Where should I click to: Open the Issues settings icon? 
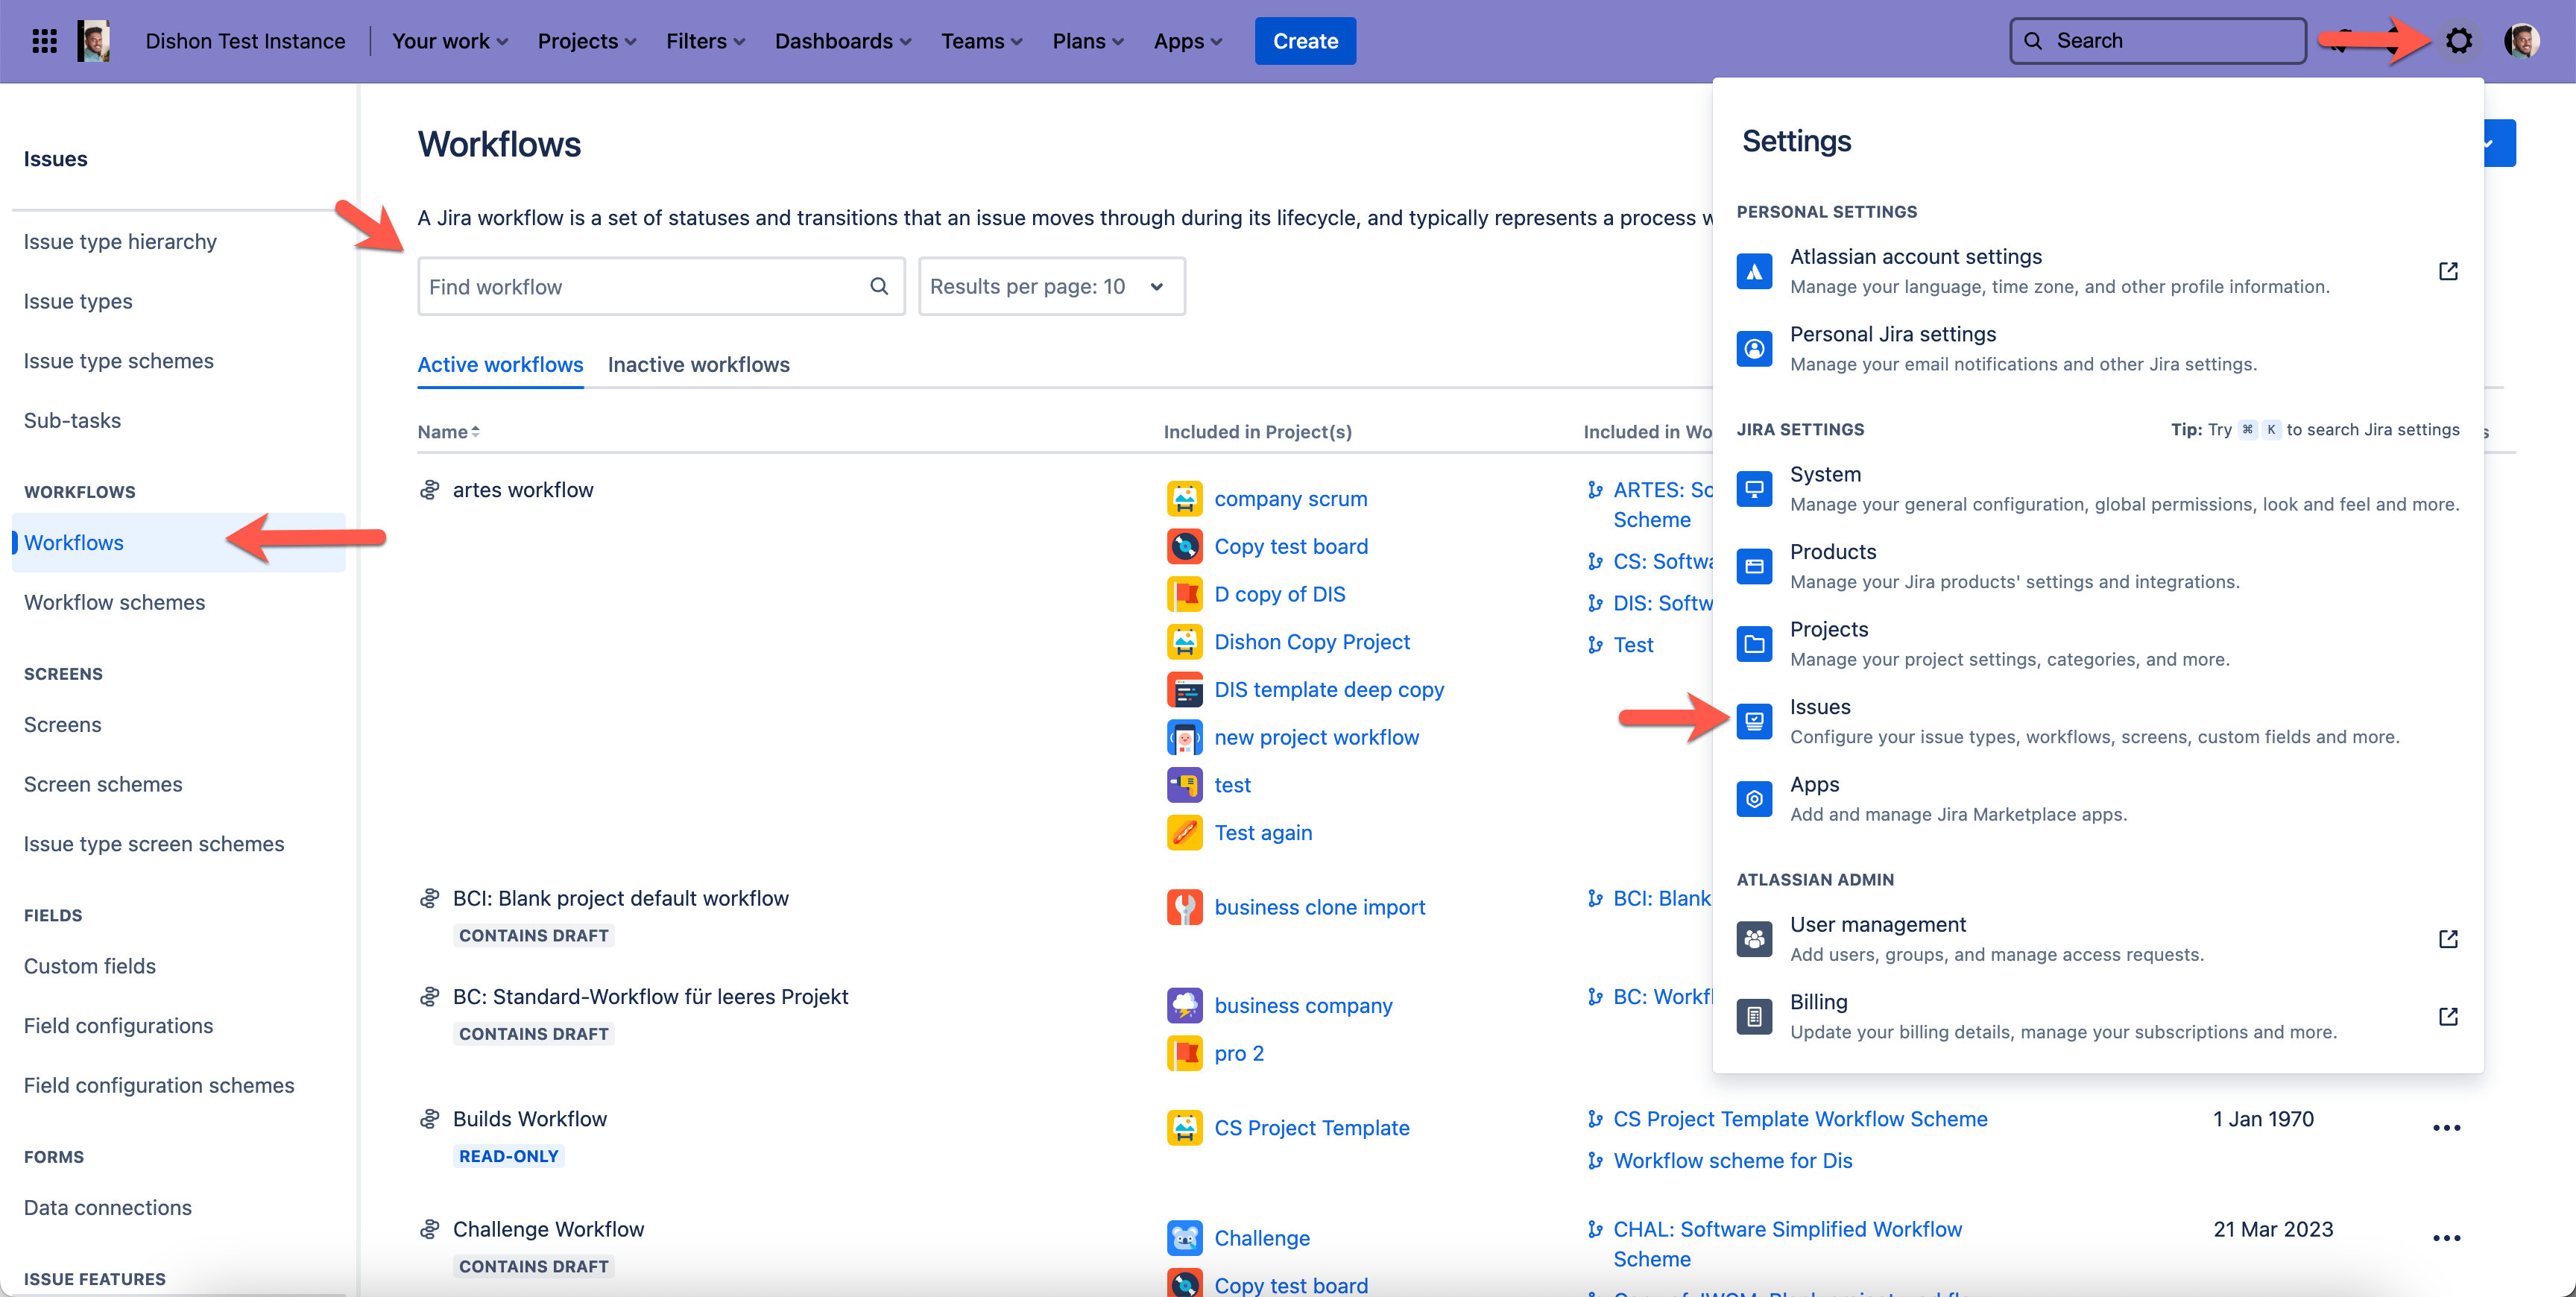pos(1754,721)
